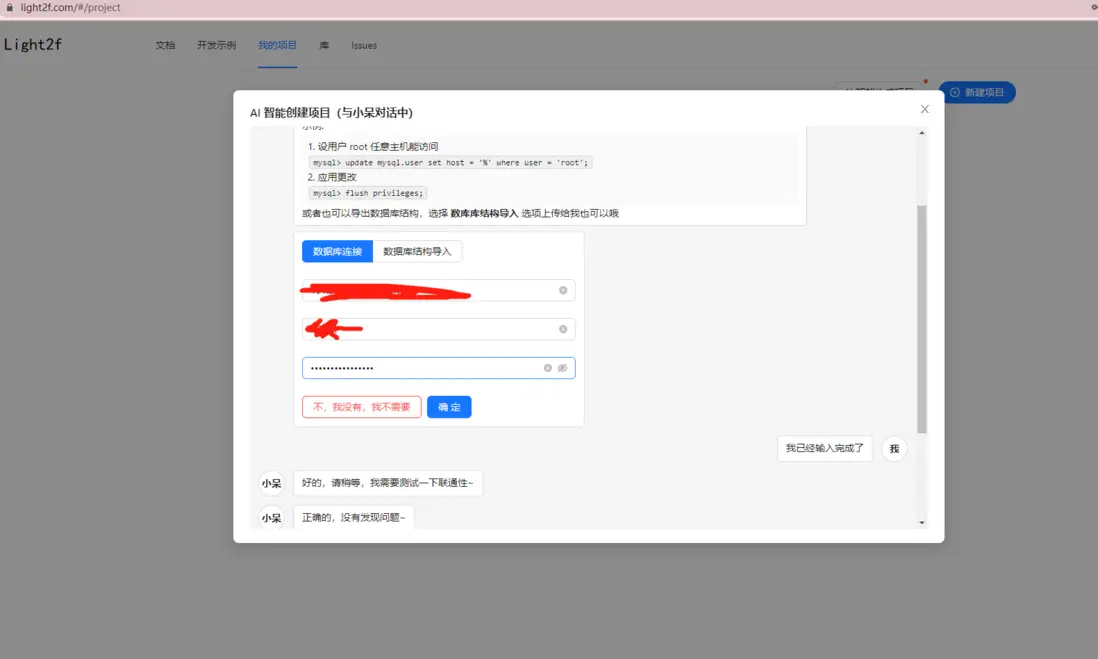Click the Light2f logo
The width and height of the screenshot is (1098, 659).
pyautogui.click(x=33, y=45)
